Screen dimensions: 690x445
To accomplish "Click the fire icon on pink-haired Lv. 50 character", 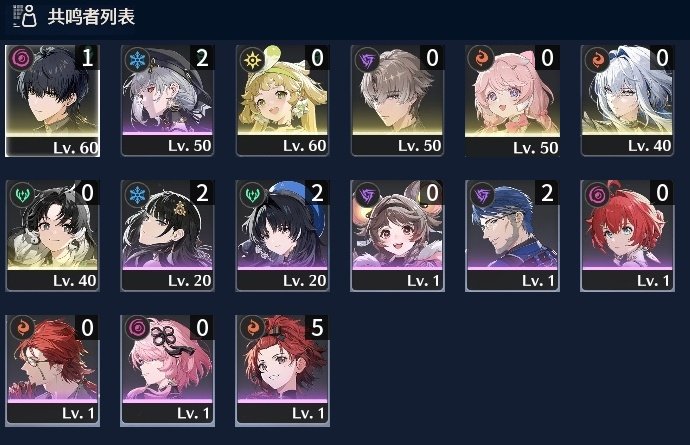I will [x=481, y=59].
